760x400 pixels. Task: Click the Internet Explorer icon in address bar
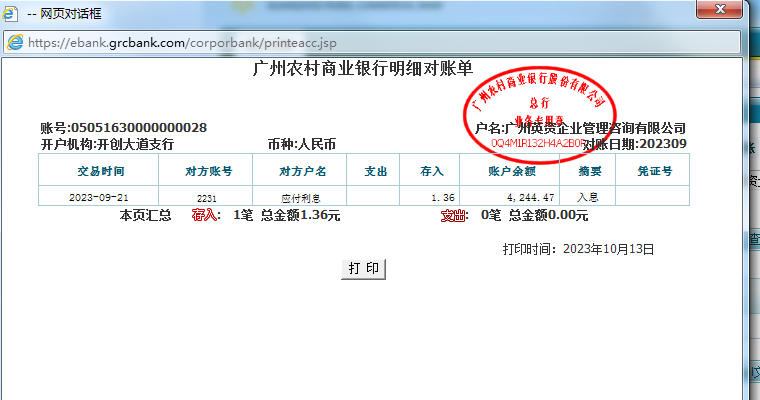click(15, 43)
